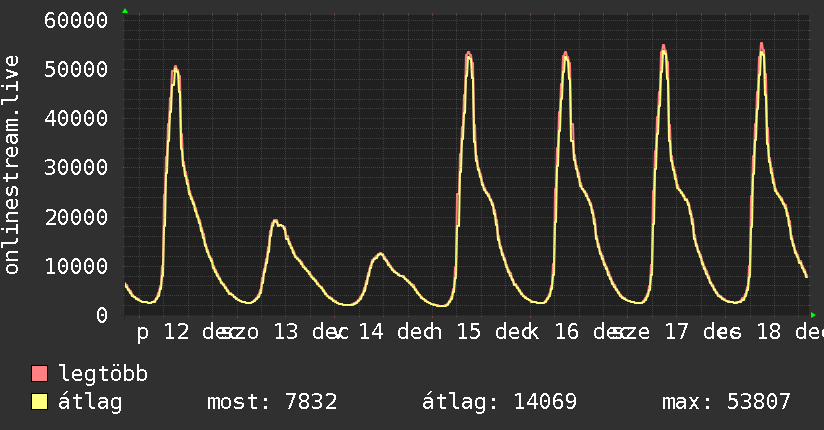Click the max: 53807 statistic
This screenshot has height=430, width=824.
click(726, 402)
